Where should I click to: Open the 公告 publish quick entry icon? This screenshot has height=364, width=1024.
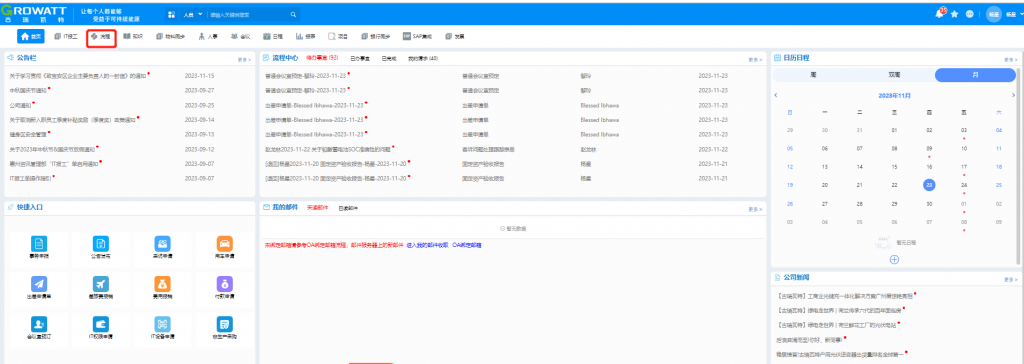pos(101,244)
